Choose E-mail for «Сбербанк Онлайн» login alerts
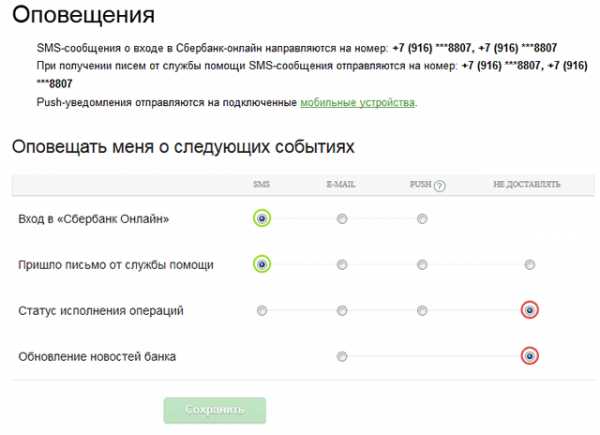Screen dimensions: 600x435 coord(342,219)
